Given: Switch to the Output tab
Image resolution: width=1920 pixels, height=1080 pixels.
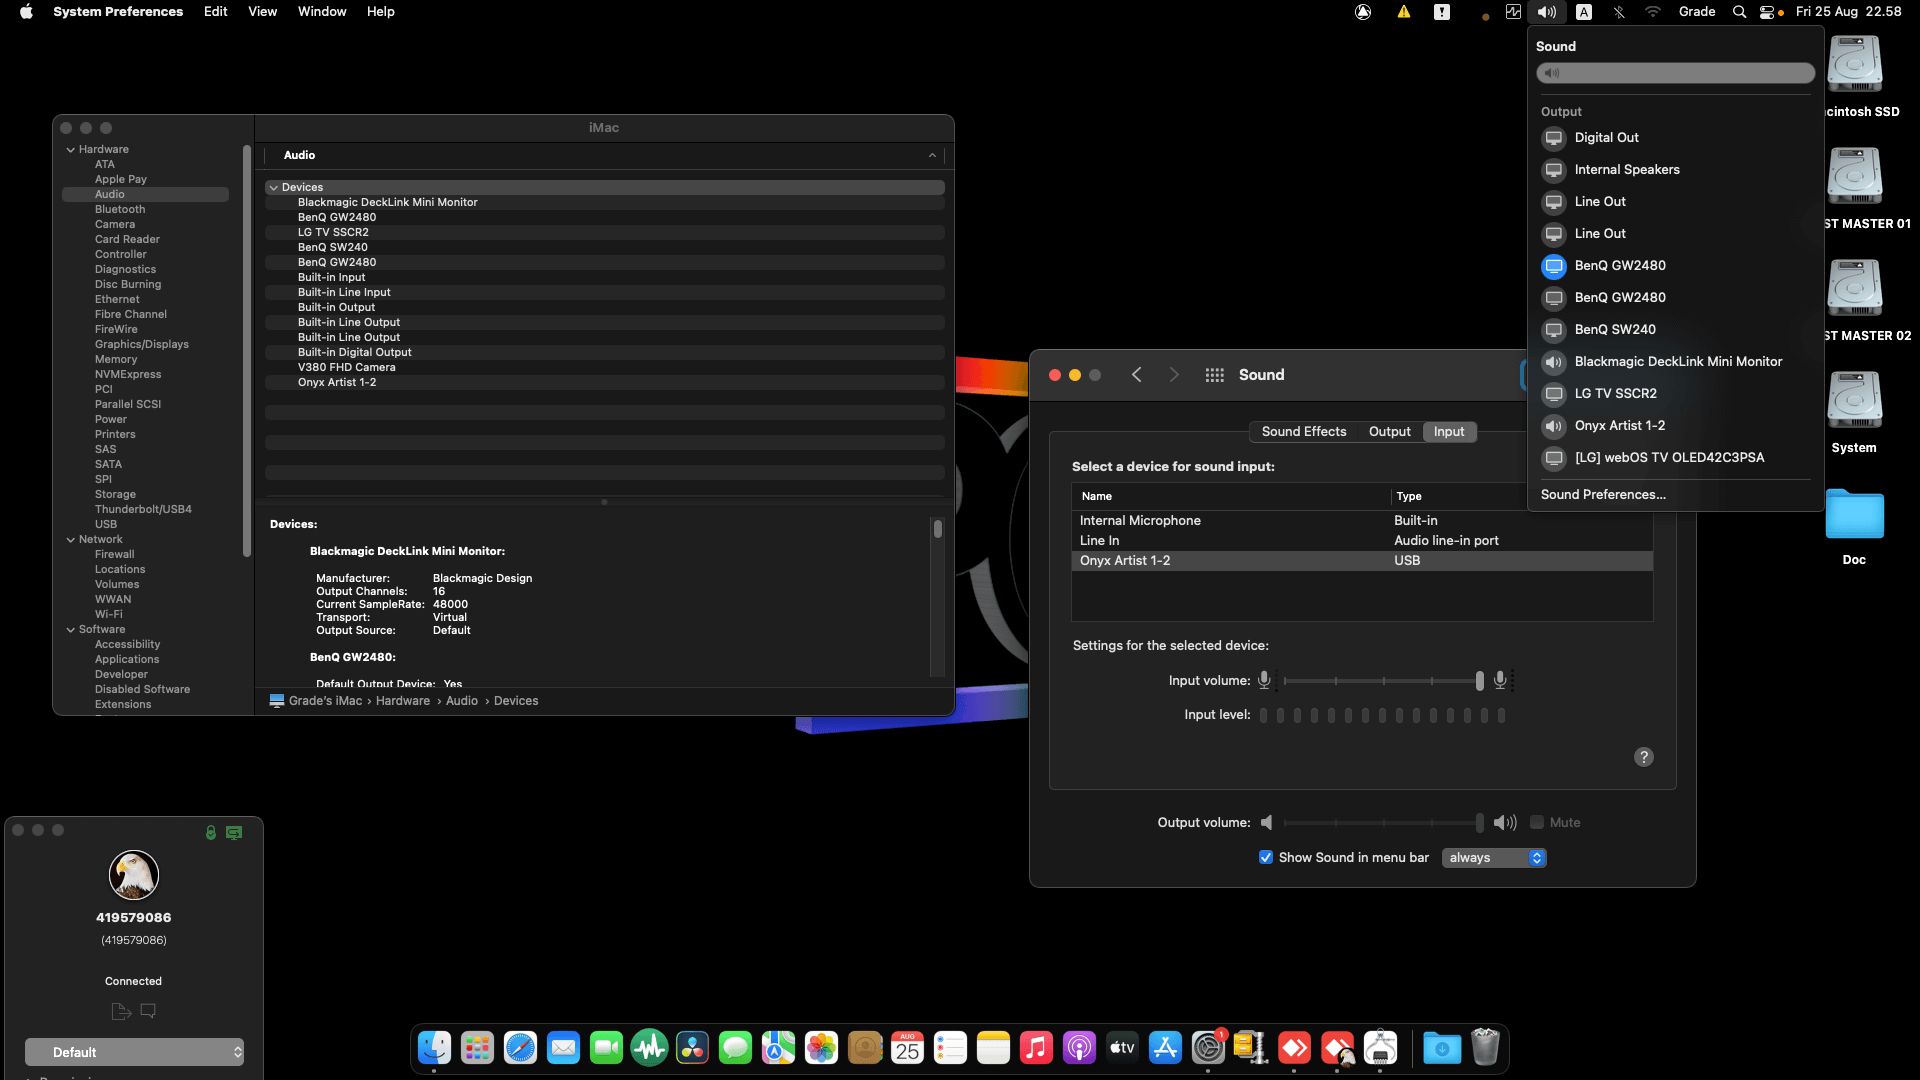Looking at the screenshot, I should [x=1389, y=432].
